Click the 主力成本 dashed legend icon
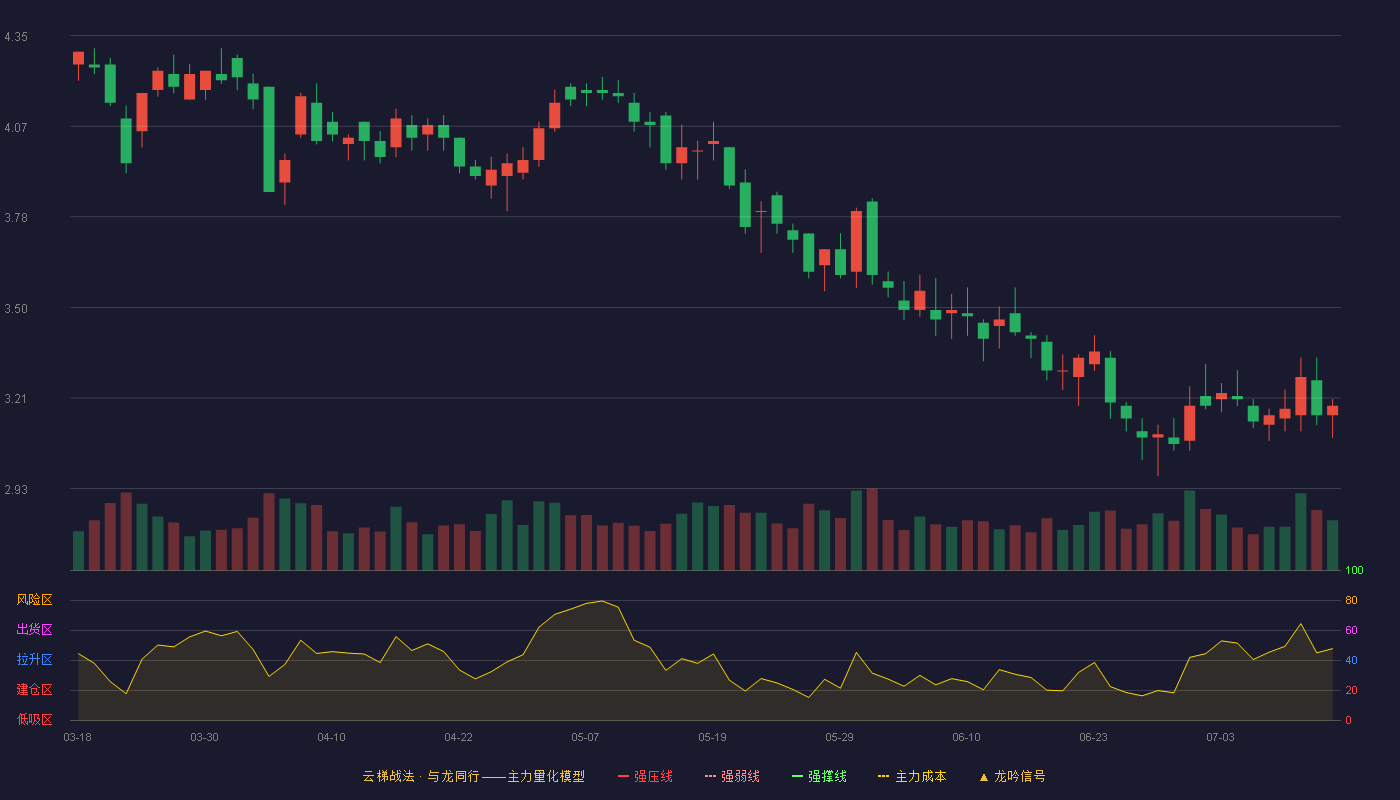1400x800 pixels. coord(883,776)
